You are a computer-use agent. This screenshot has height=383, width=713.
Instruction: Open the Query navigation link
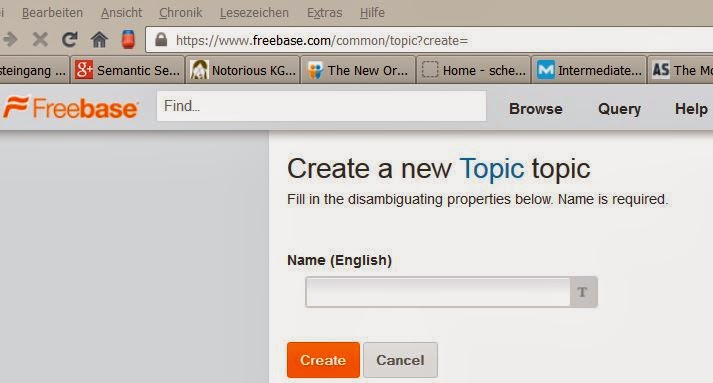619,109
